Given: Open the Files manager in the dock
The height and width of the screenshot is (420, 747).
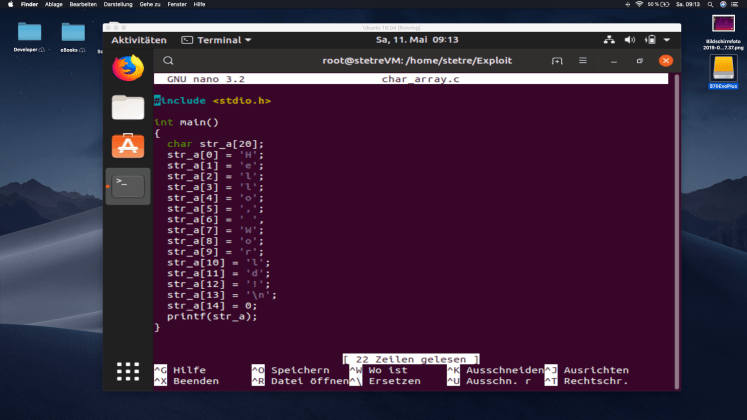Looking at the screenshot, I should [127, 106].
